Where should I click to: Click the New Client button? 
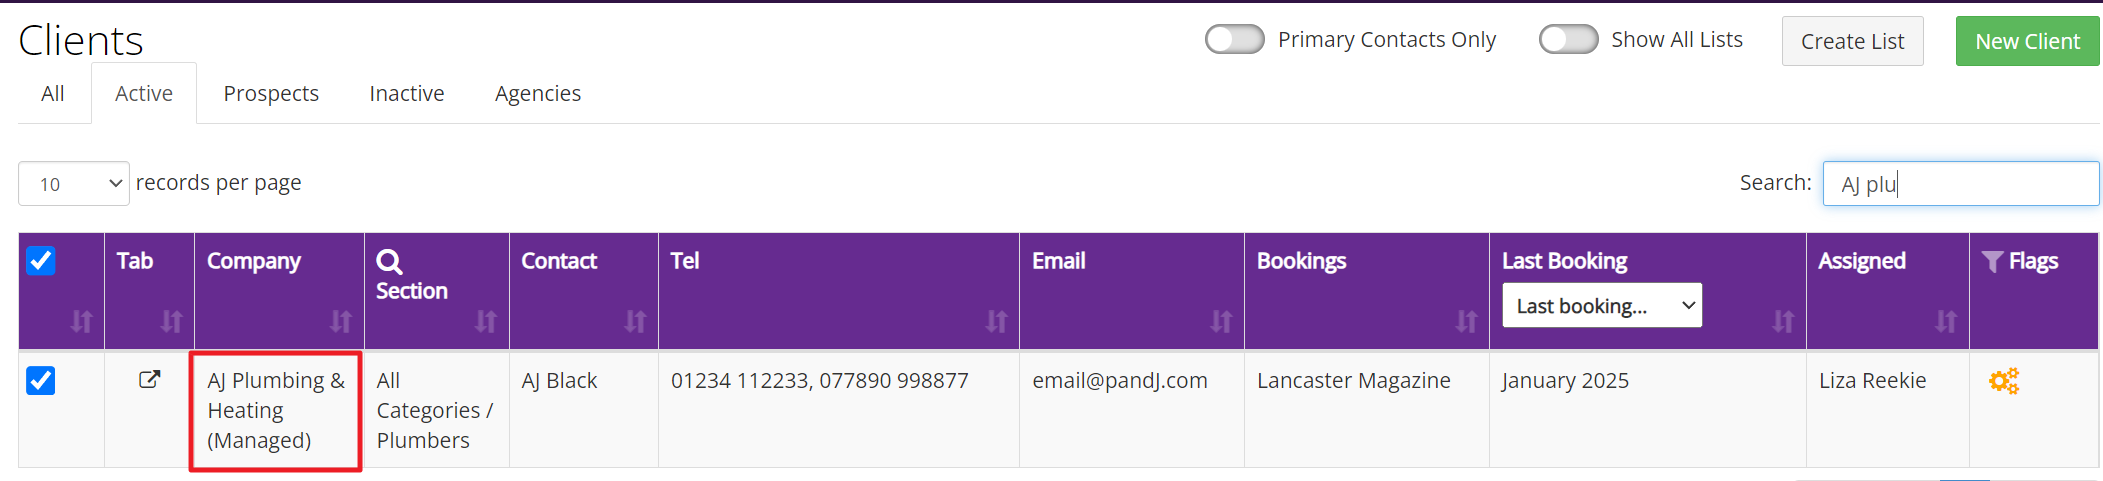click(2027, 41)
